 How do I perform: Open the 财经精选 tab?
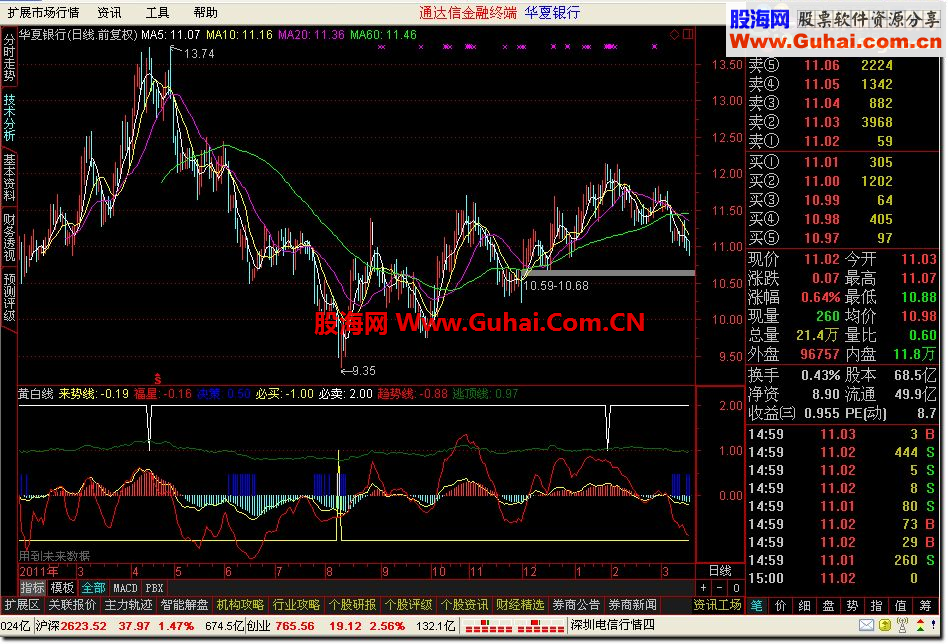(521, 605)
